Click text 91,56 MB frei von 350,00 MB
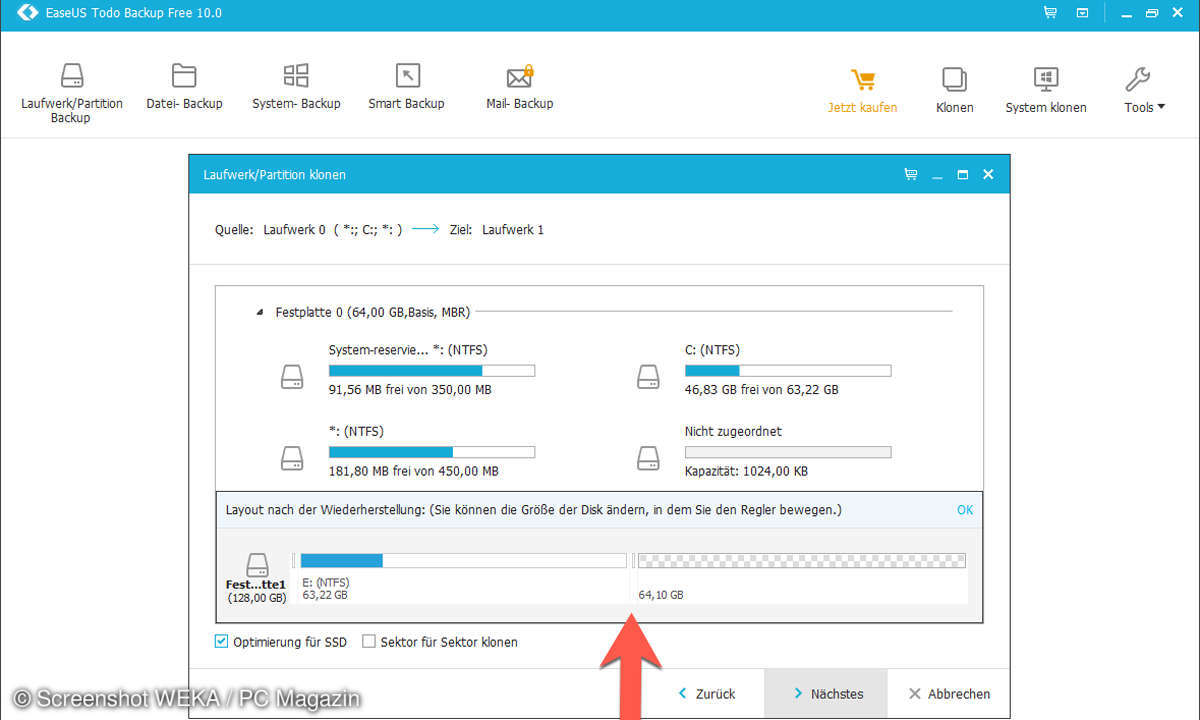This screenshot has height=720, width=1200. point(410,390)
